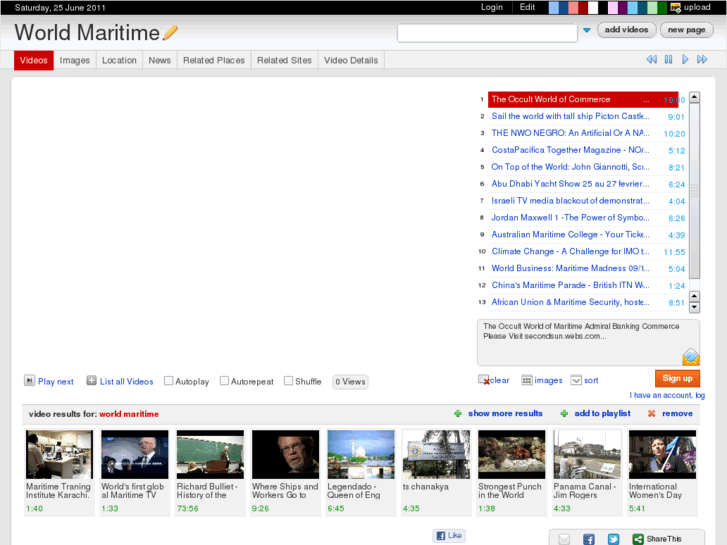Click the clear playlist icon
The height and width of the screenshot is (545, 727).
pyautogui.click(x=485, y=380)
